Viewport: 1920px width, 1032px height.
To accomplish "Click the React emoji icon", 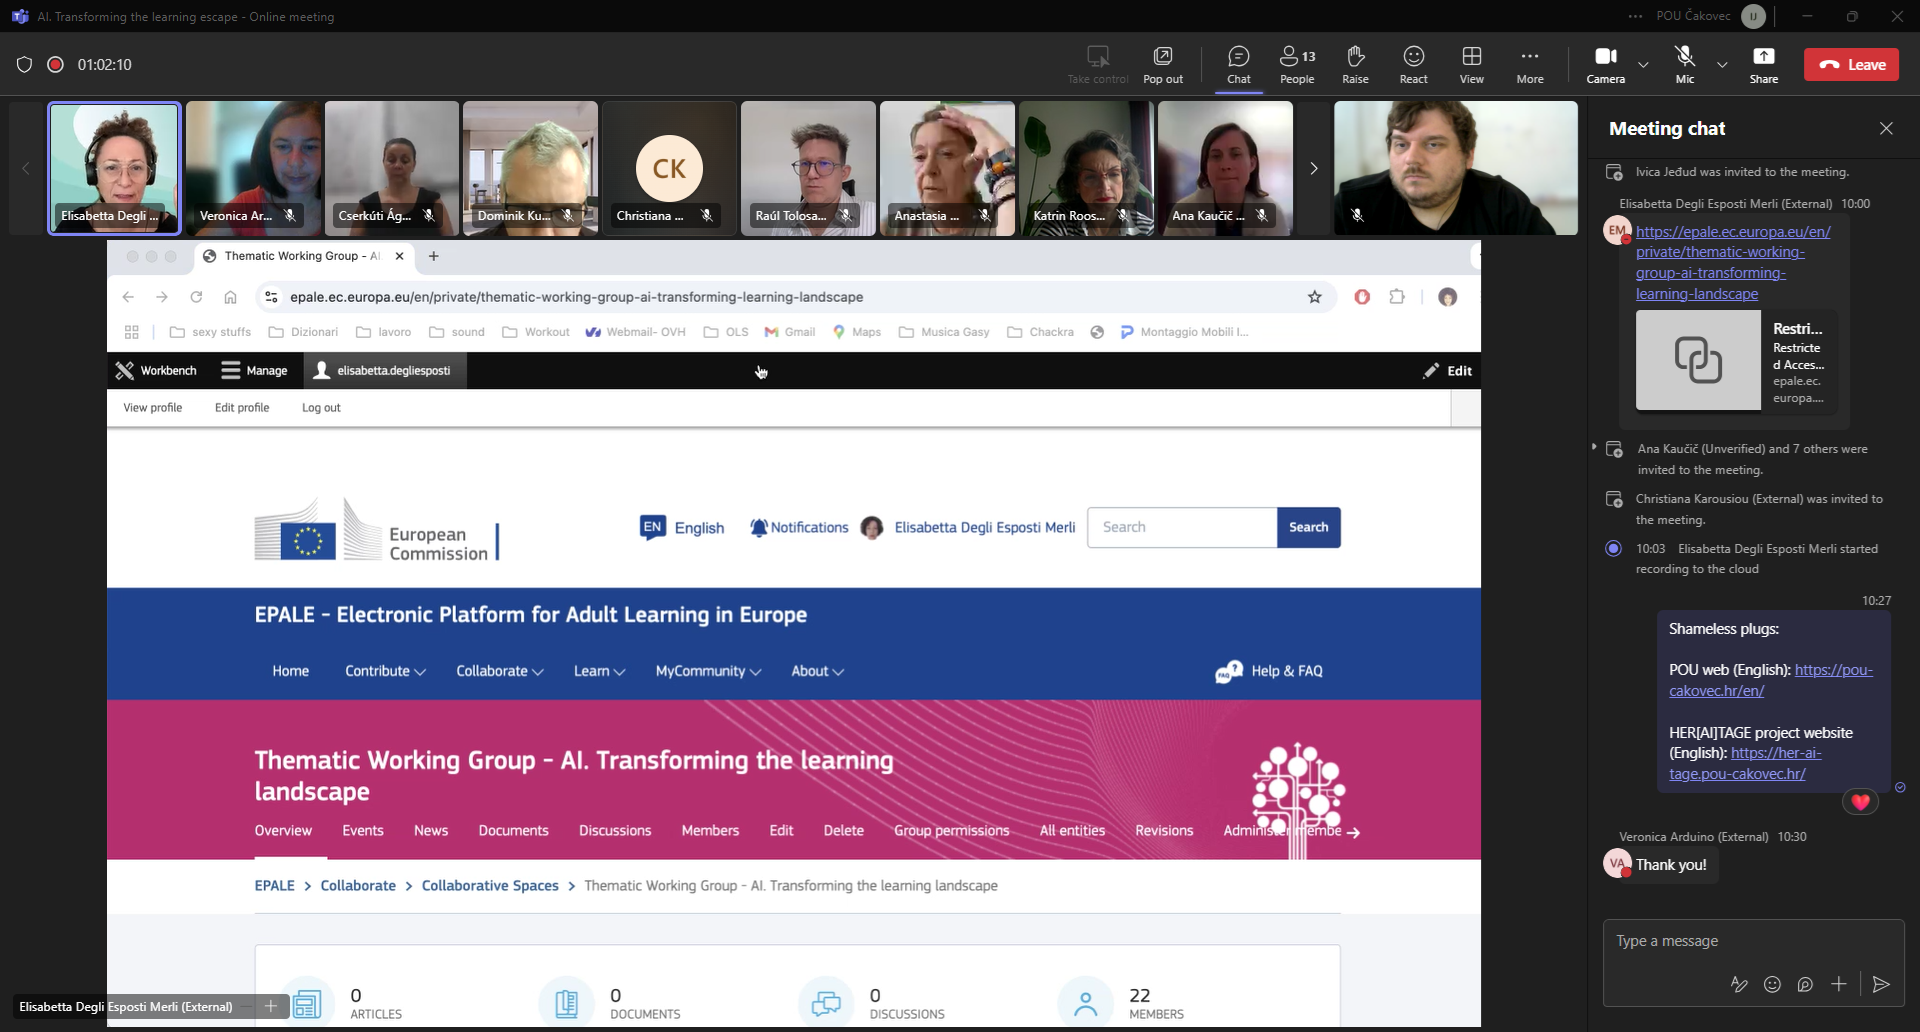I will [x=1413, y=64].
